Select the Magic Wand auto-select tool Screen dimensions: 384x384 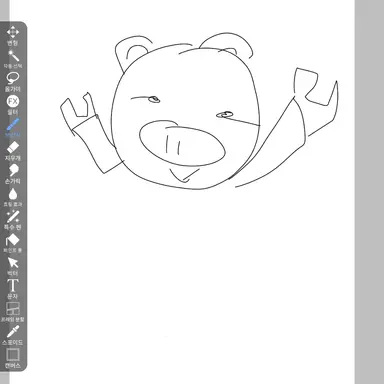point(13,59)
